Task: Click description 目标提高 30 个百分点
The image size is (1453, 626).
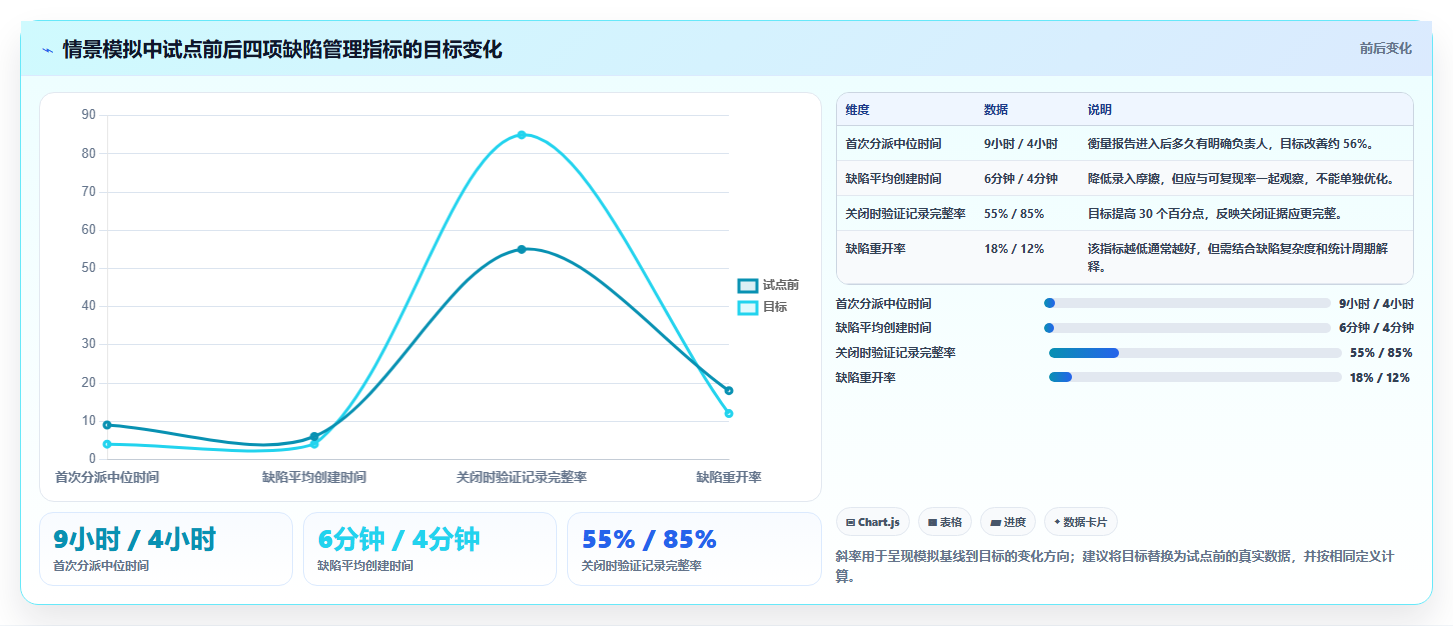Action: 1215,214
